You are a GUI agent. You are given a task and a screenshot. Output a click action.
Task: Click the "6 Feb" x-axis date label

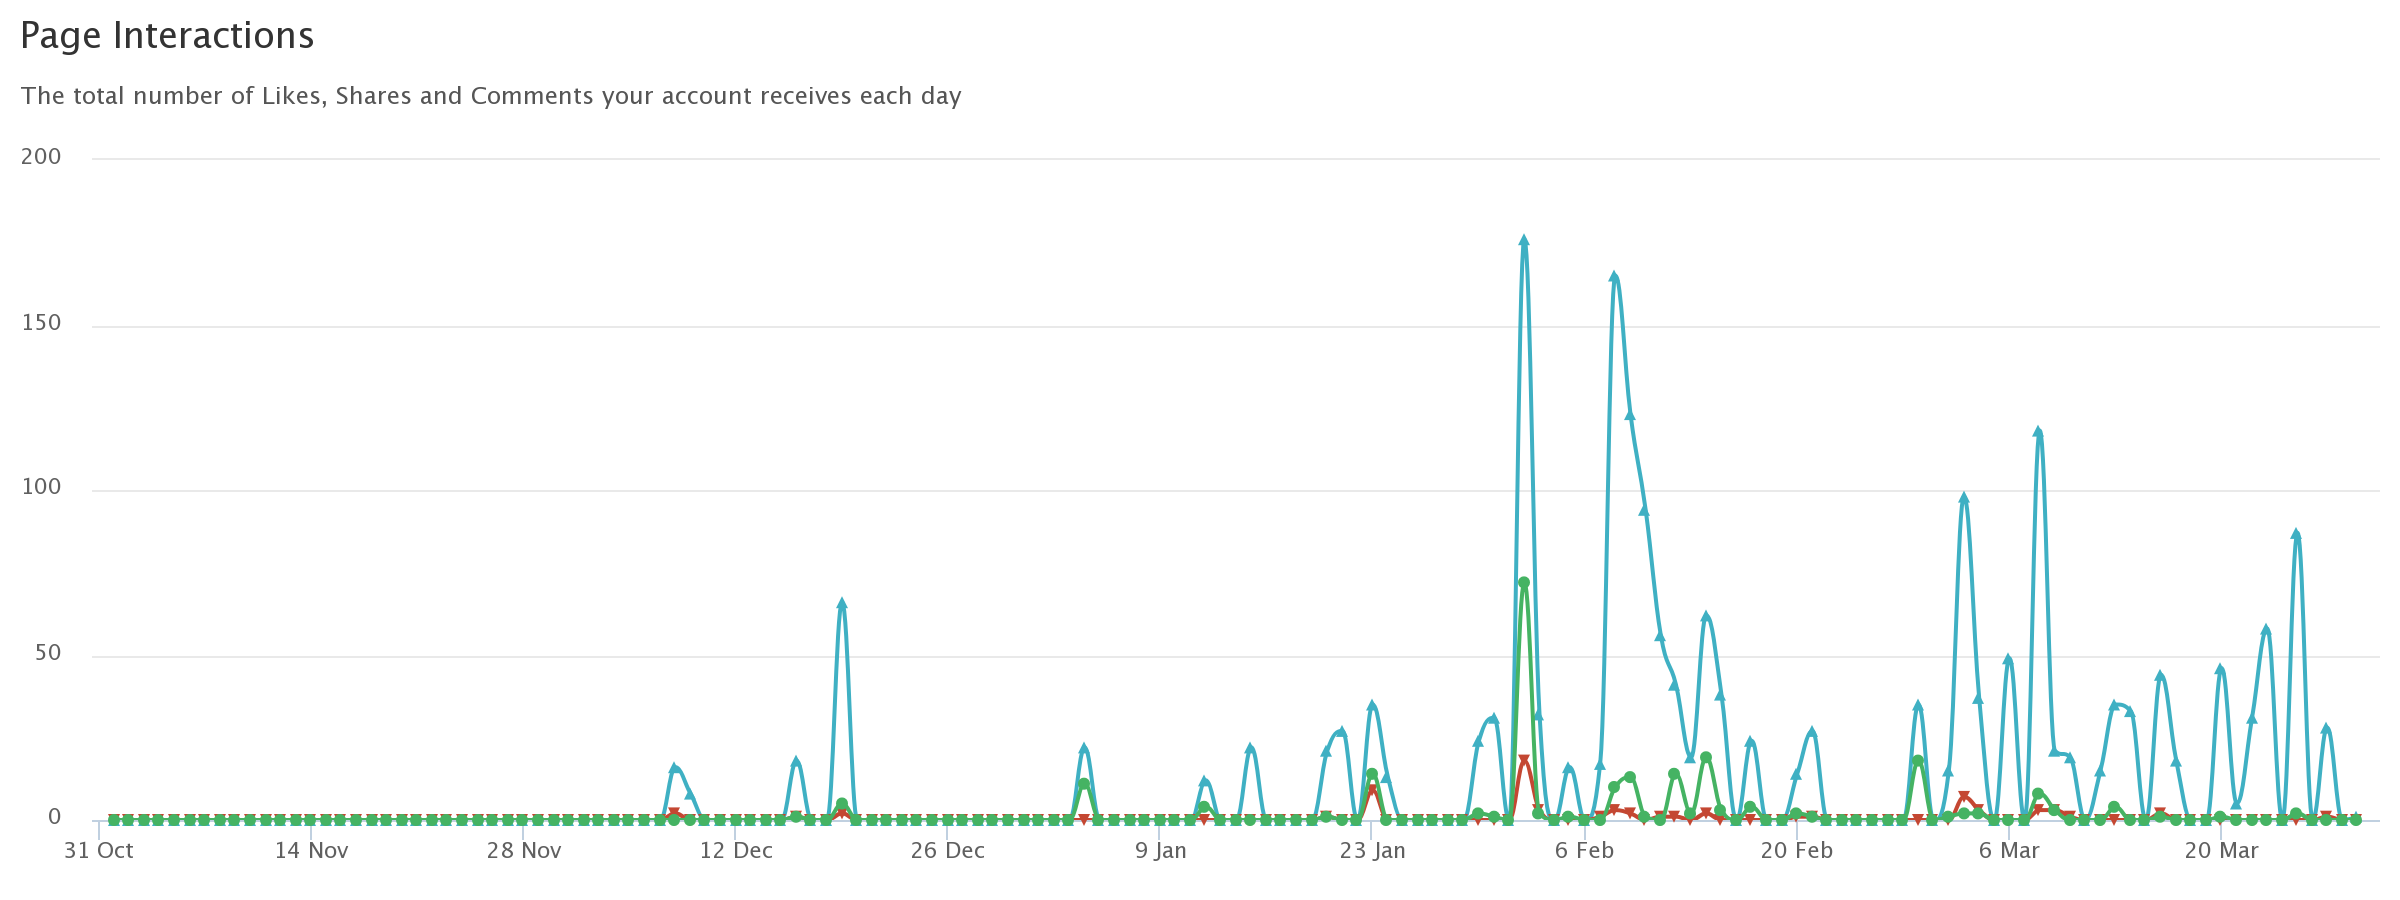(x=1584, y=851)
